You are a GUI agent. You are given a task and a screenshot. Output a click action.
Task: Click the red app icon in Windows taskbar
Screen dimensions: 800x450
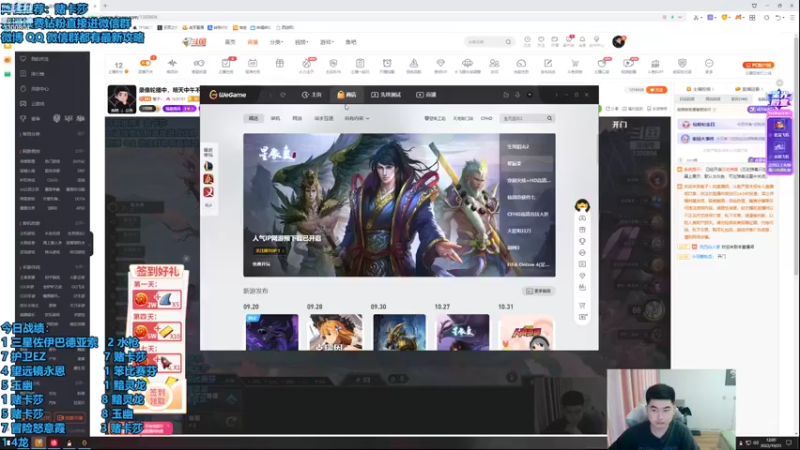click(54, 443)
